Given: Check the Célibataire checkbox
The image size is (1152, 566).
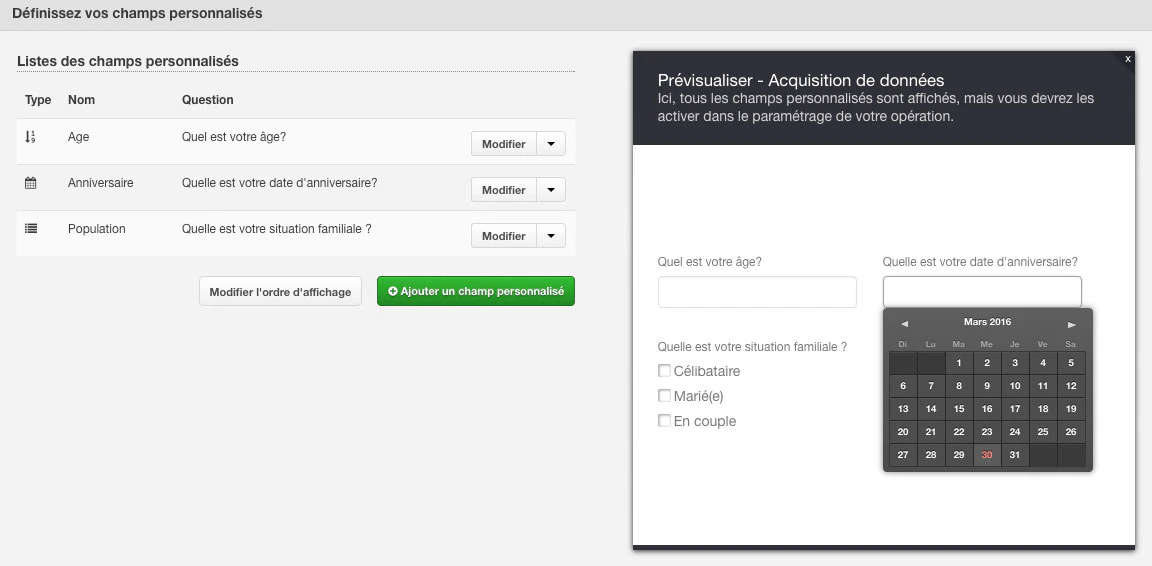Looking at the screenshot, I should pyautogui.click(x=664, y=370).
